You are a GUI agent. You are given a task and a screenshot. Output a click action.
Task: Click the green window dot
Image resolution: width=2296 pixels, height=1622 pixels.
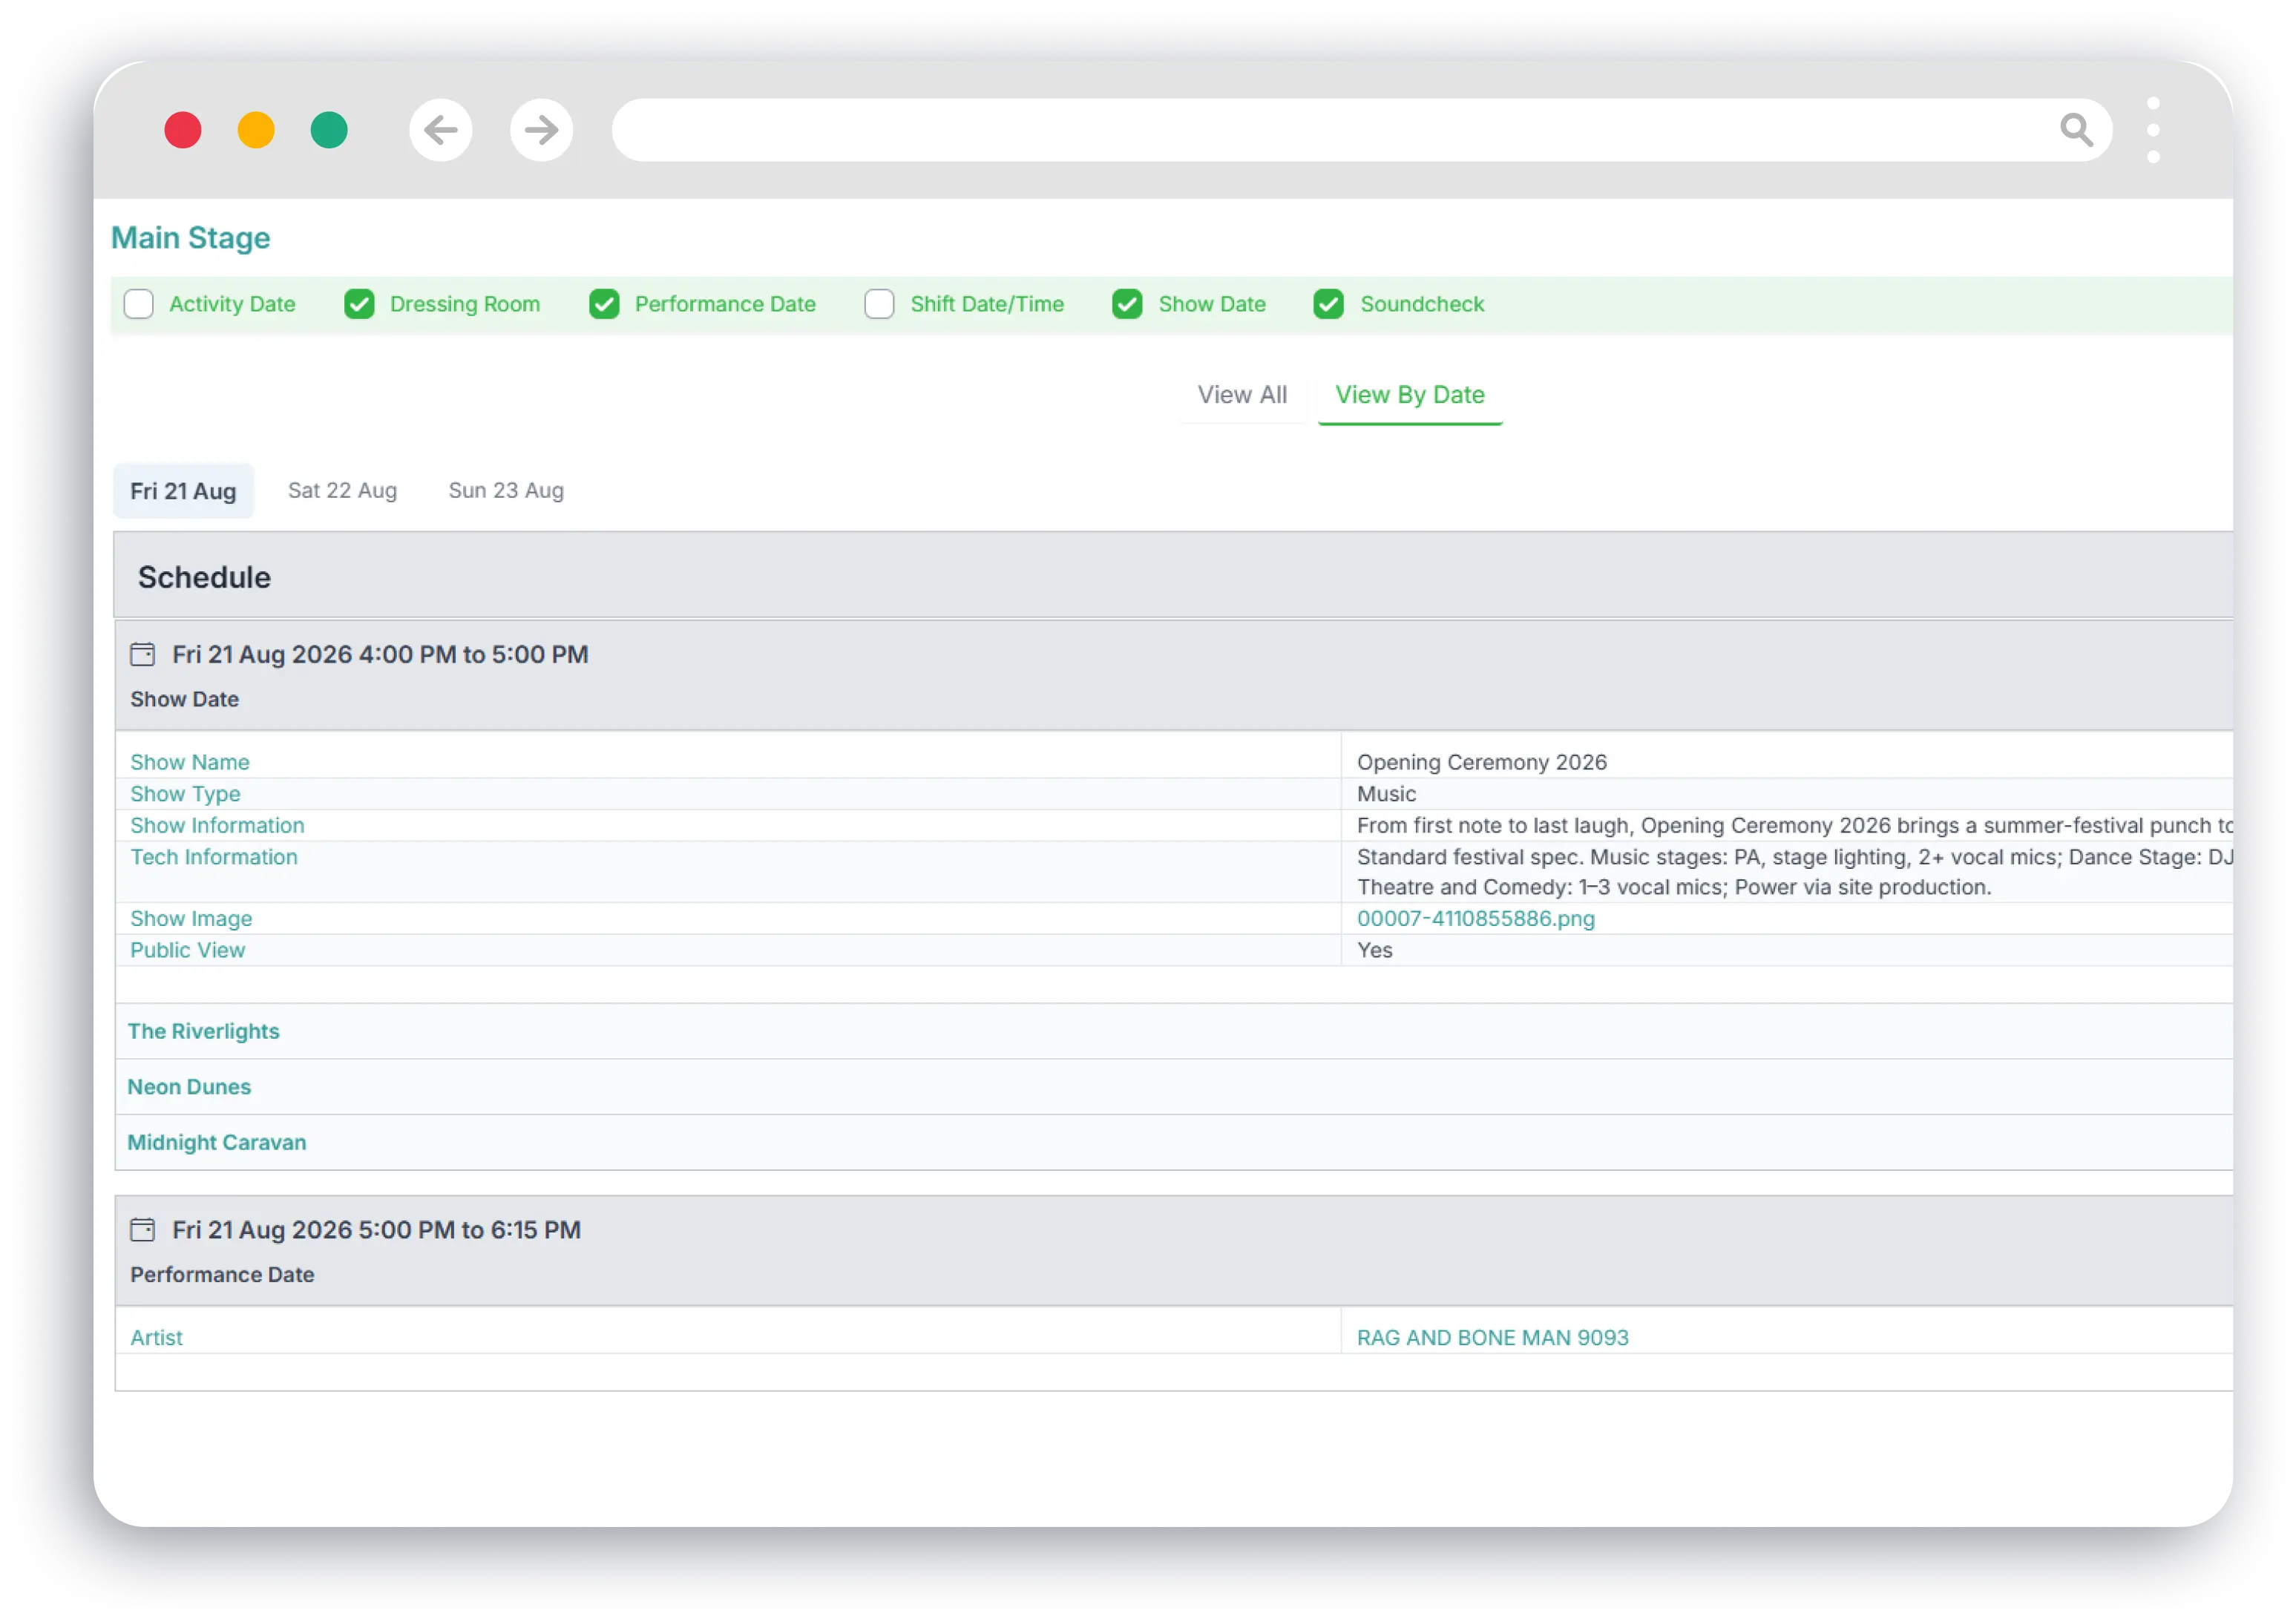(x=329, y=130)
